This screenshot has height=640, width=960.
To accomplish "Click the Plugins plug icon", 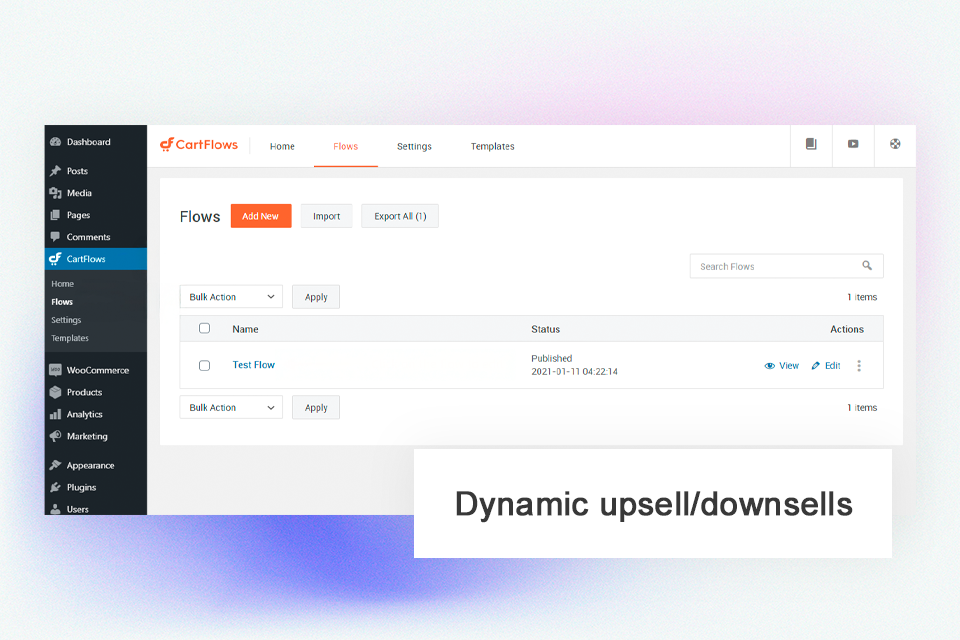I will pos(56,488).
